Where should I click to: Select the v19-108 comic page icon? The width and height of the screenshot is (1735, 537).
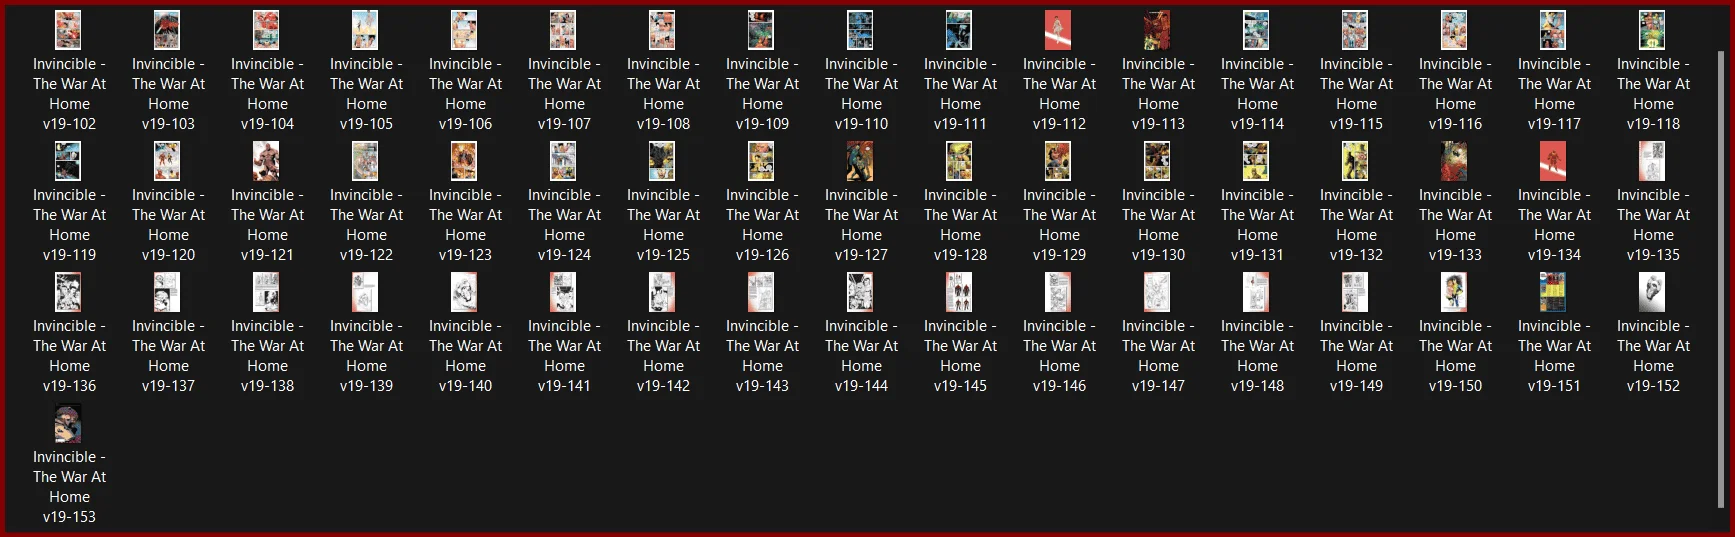pyautogui.click(x=662, y=31)
